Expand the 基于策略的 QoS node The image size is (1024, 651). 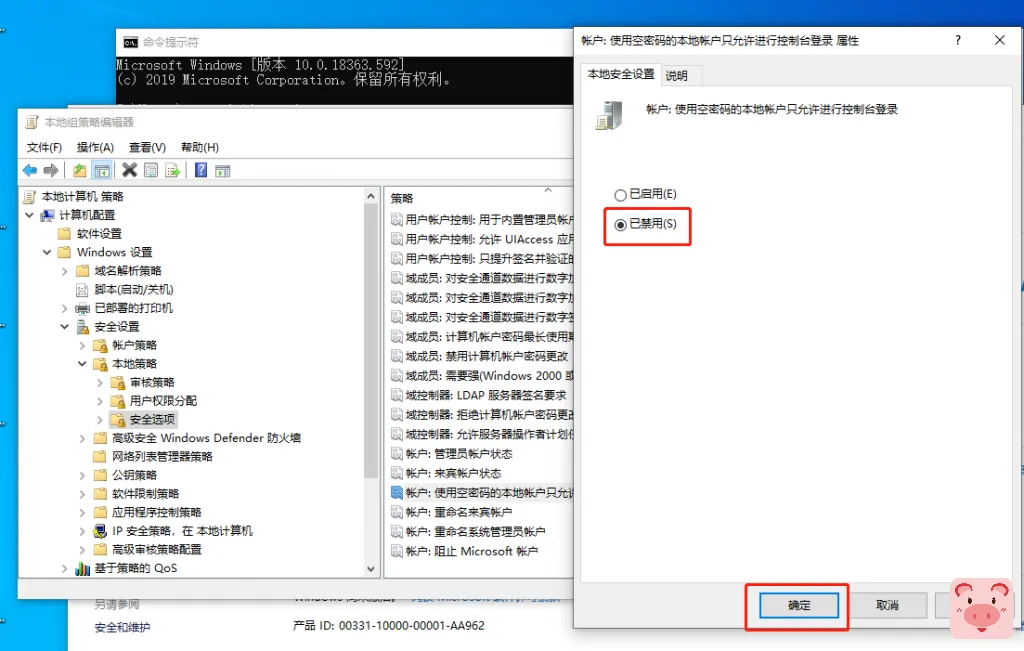[x=64, y=568]
